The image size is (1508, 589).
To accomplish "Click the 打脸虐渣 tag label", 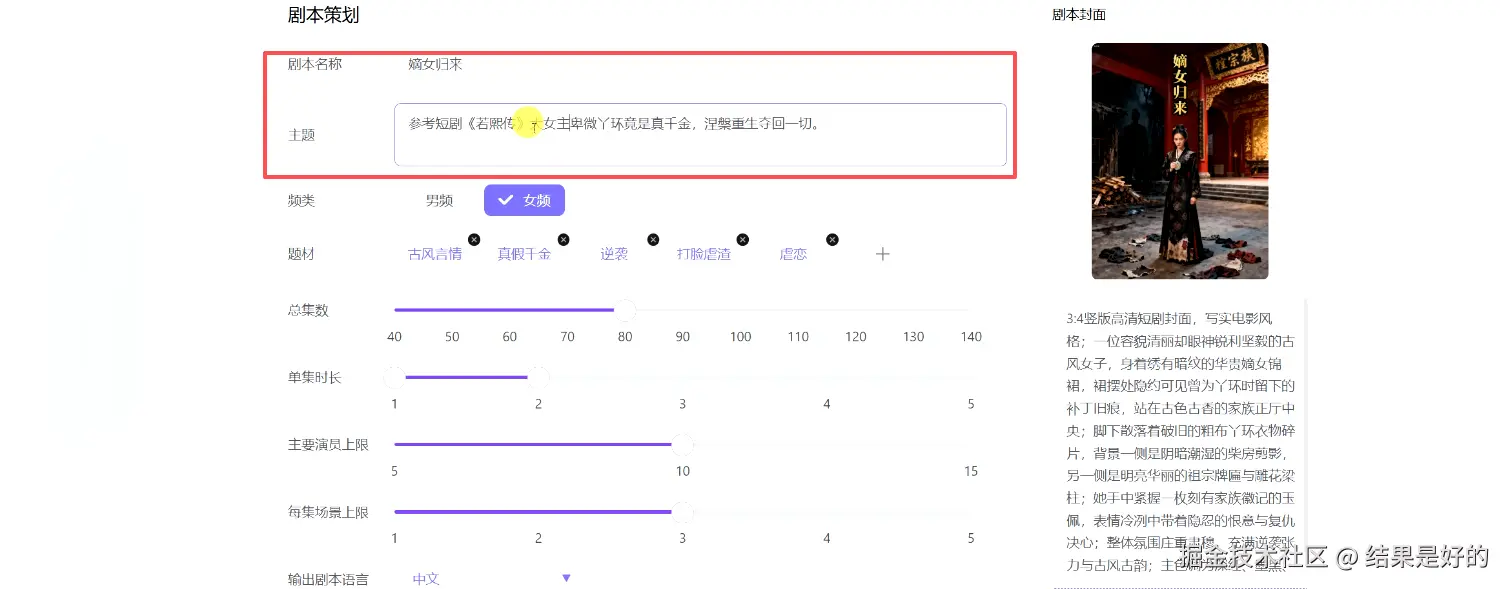I will (703, 254).
